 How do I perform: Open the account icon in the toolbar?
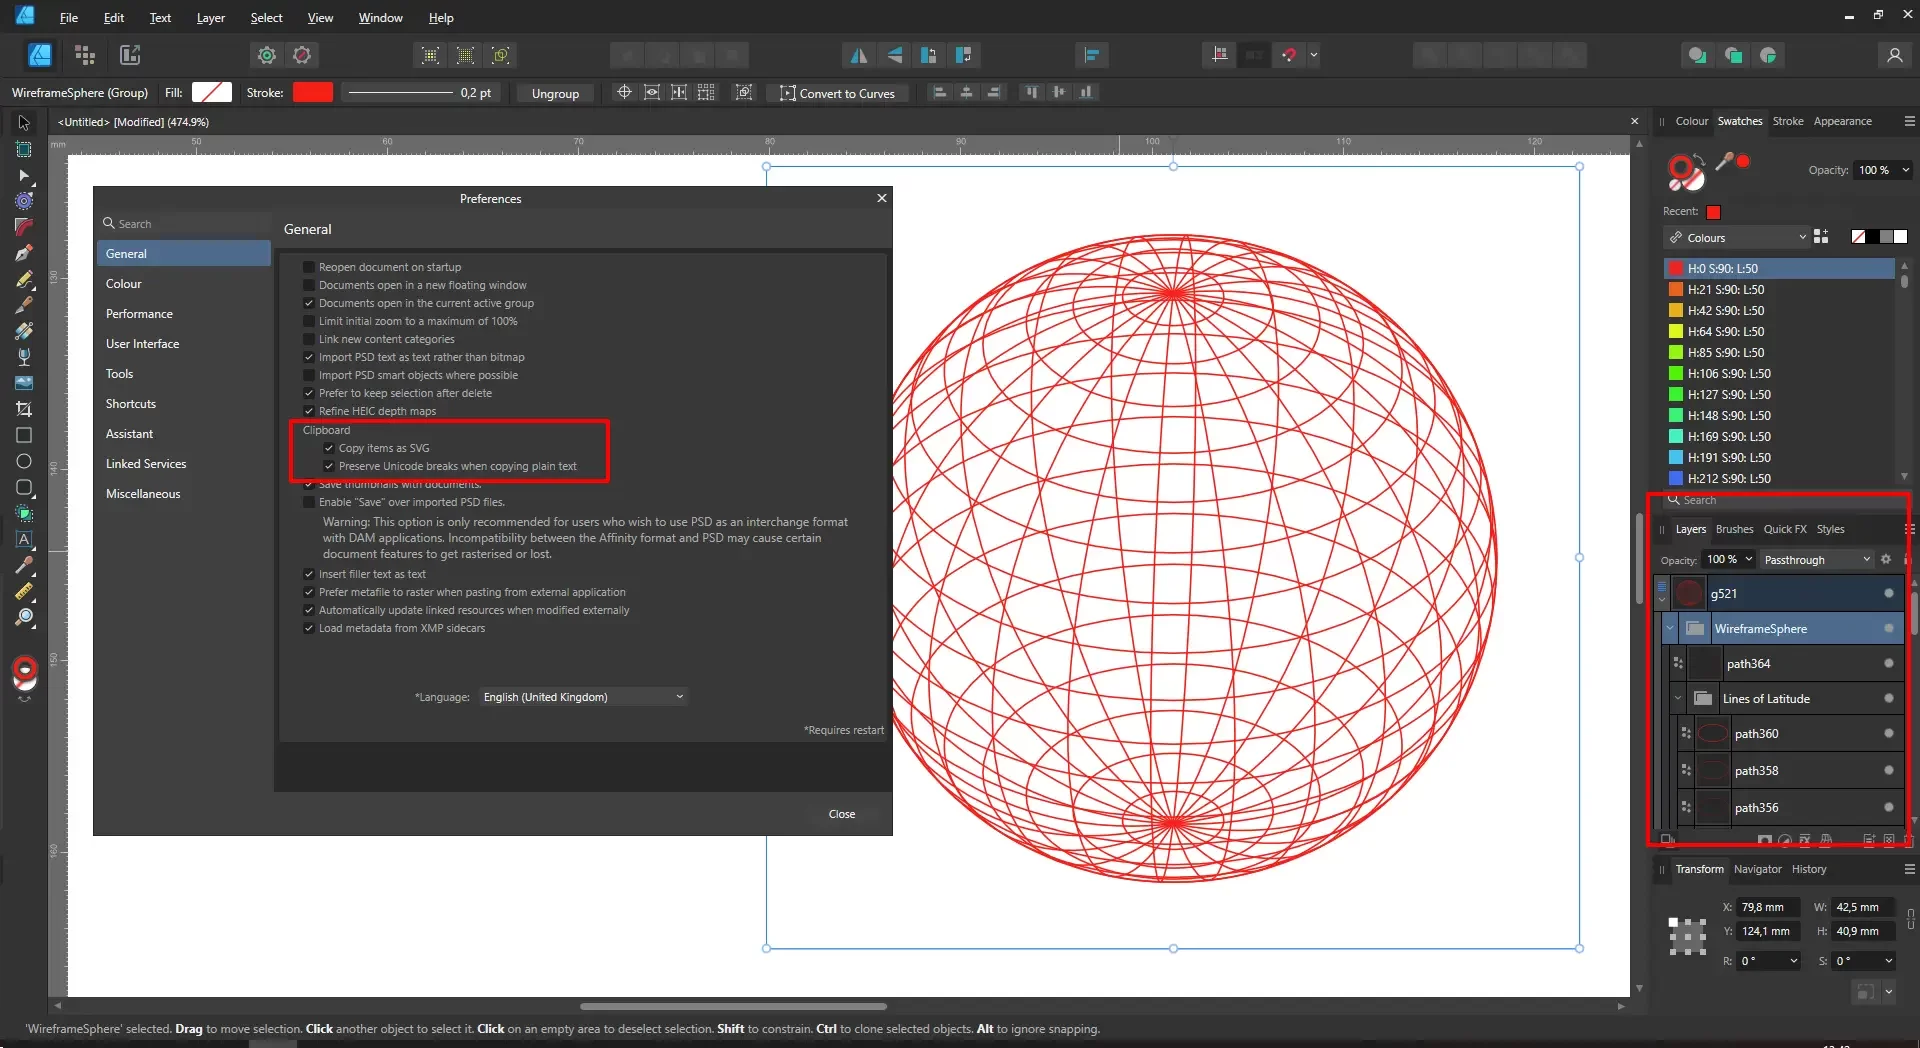tap(1894, 55)
